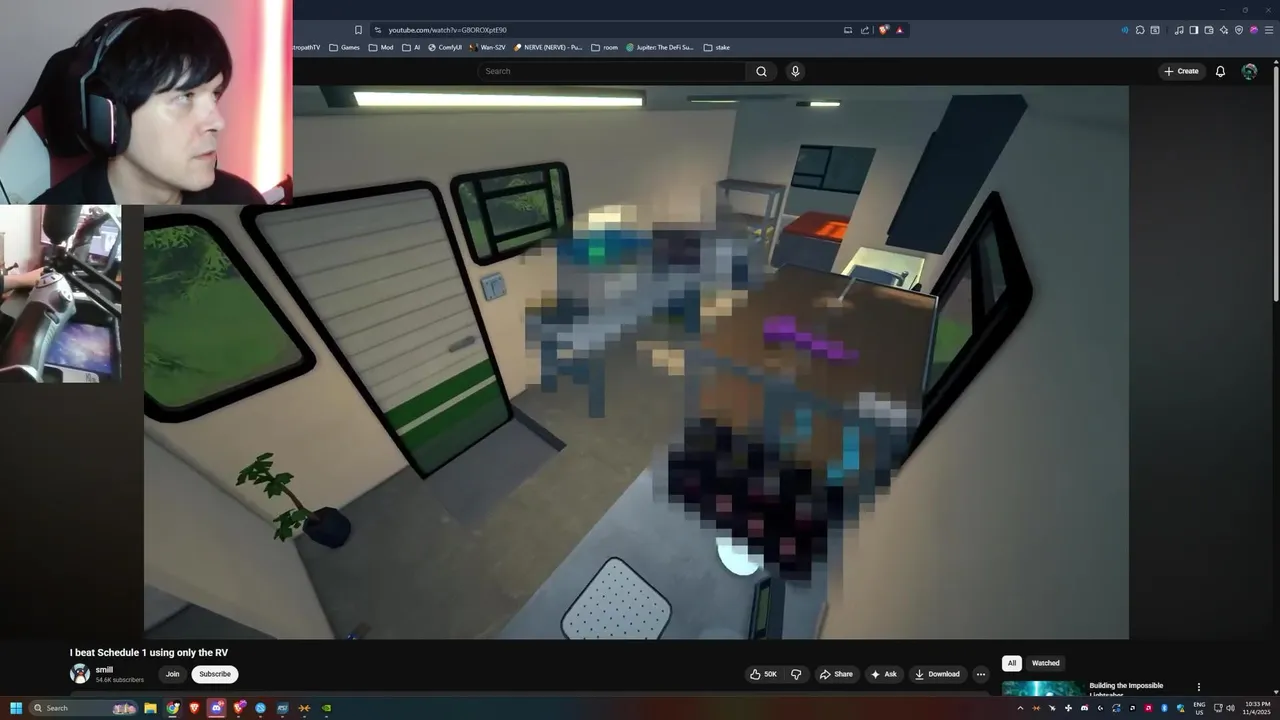Screen dimensions: 1280x720
Task: Open the NERVE (NERVE) bookmark
Action: tap(548, 47)
